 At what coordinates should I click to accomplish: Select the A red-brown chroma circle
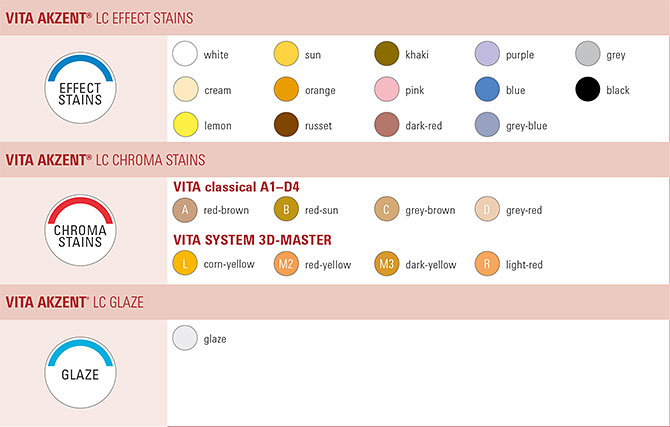tap(185, 210)
